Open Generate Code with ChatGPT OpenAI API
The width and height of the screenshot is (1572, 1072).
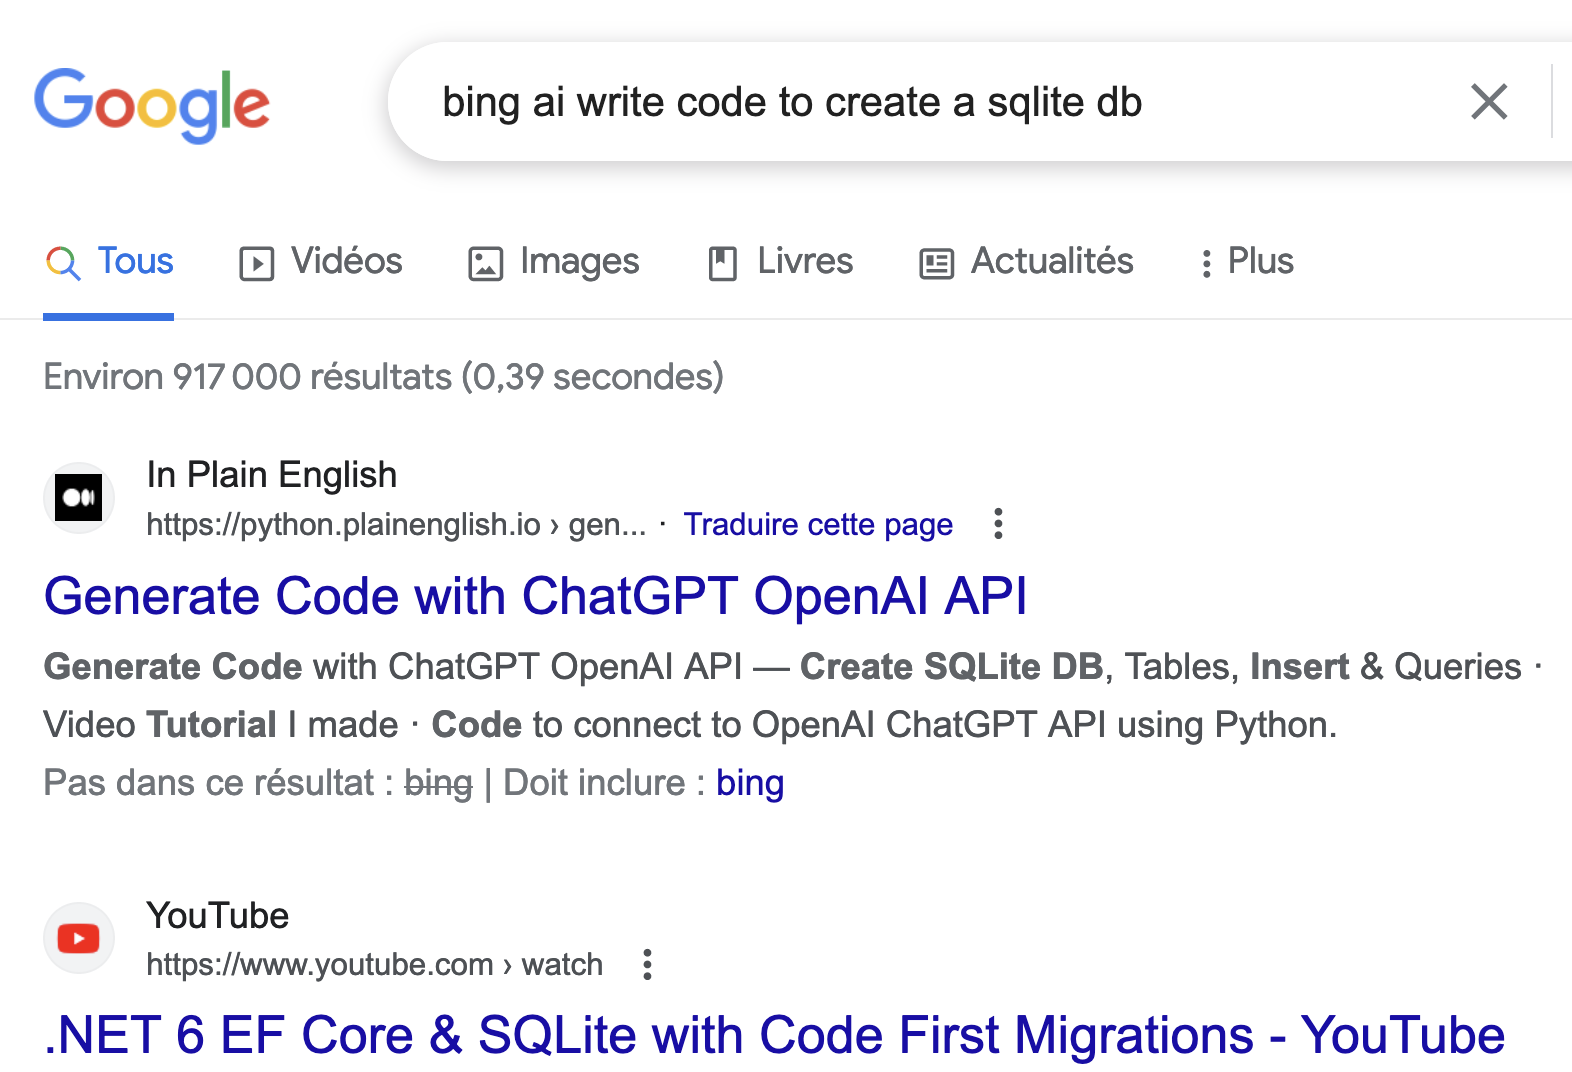536,596
